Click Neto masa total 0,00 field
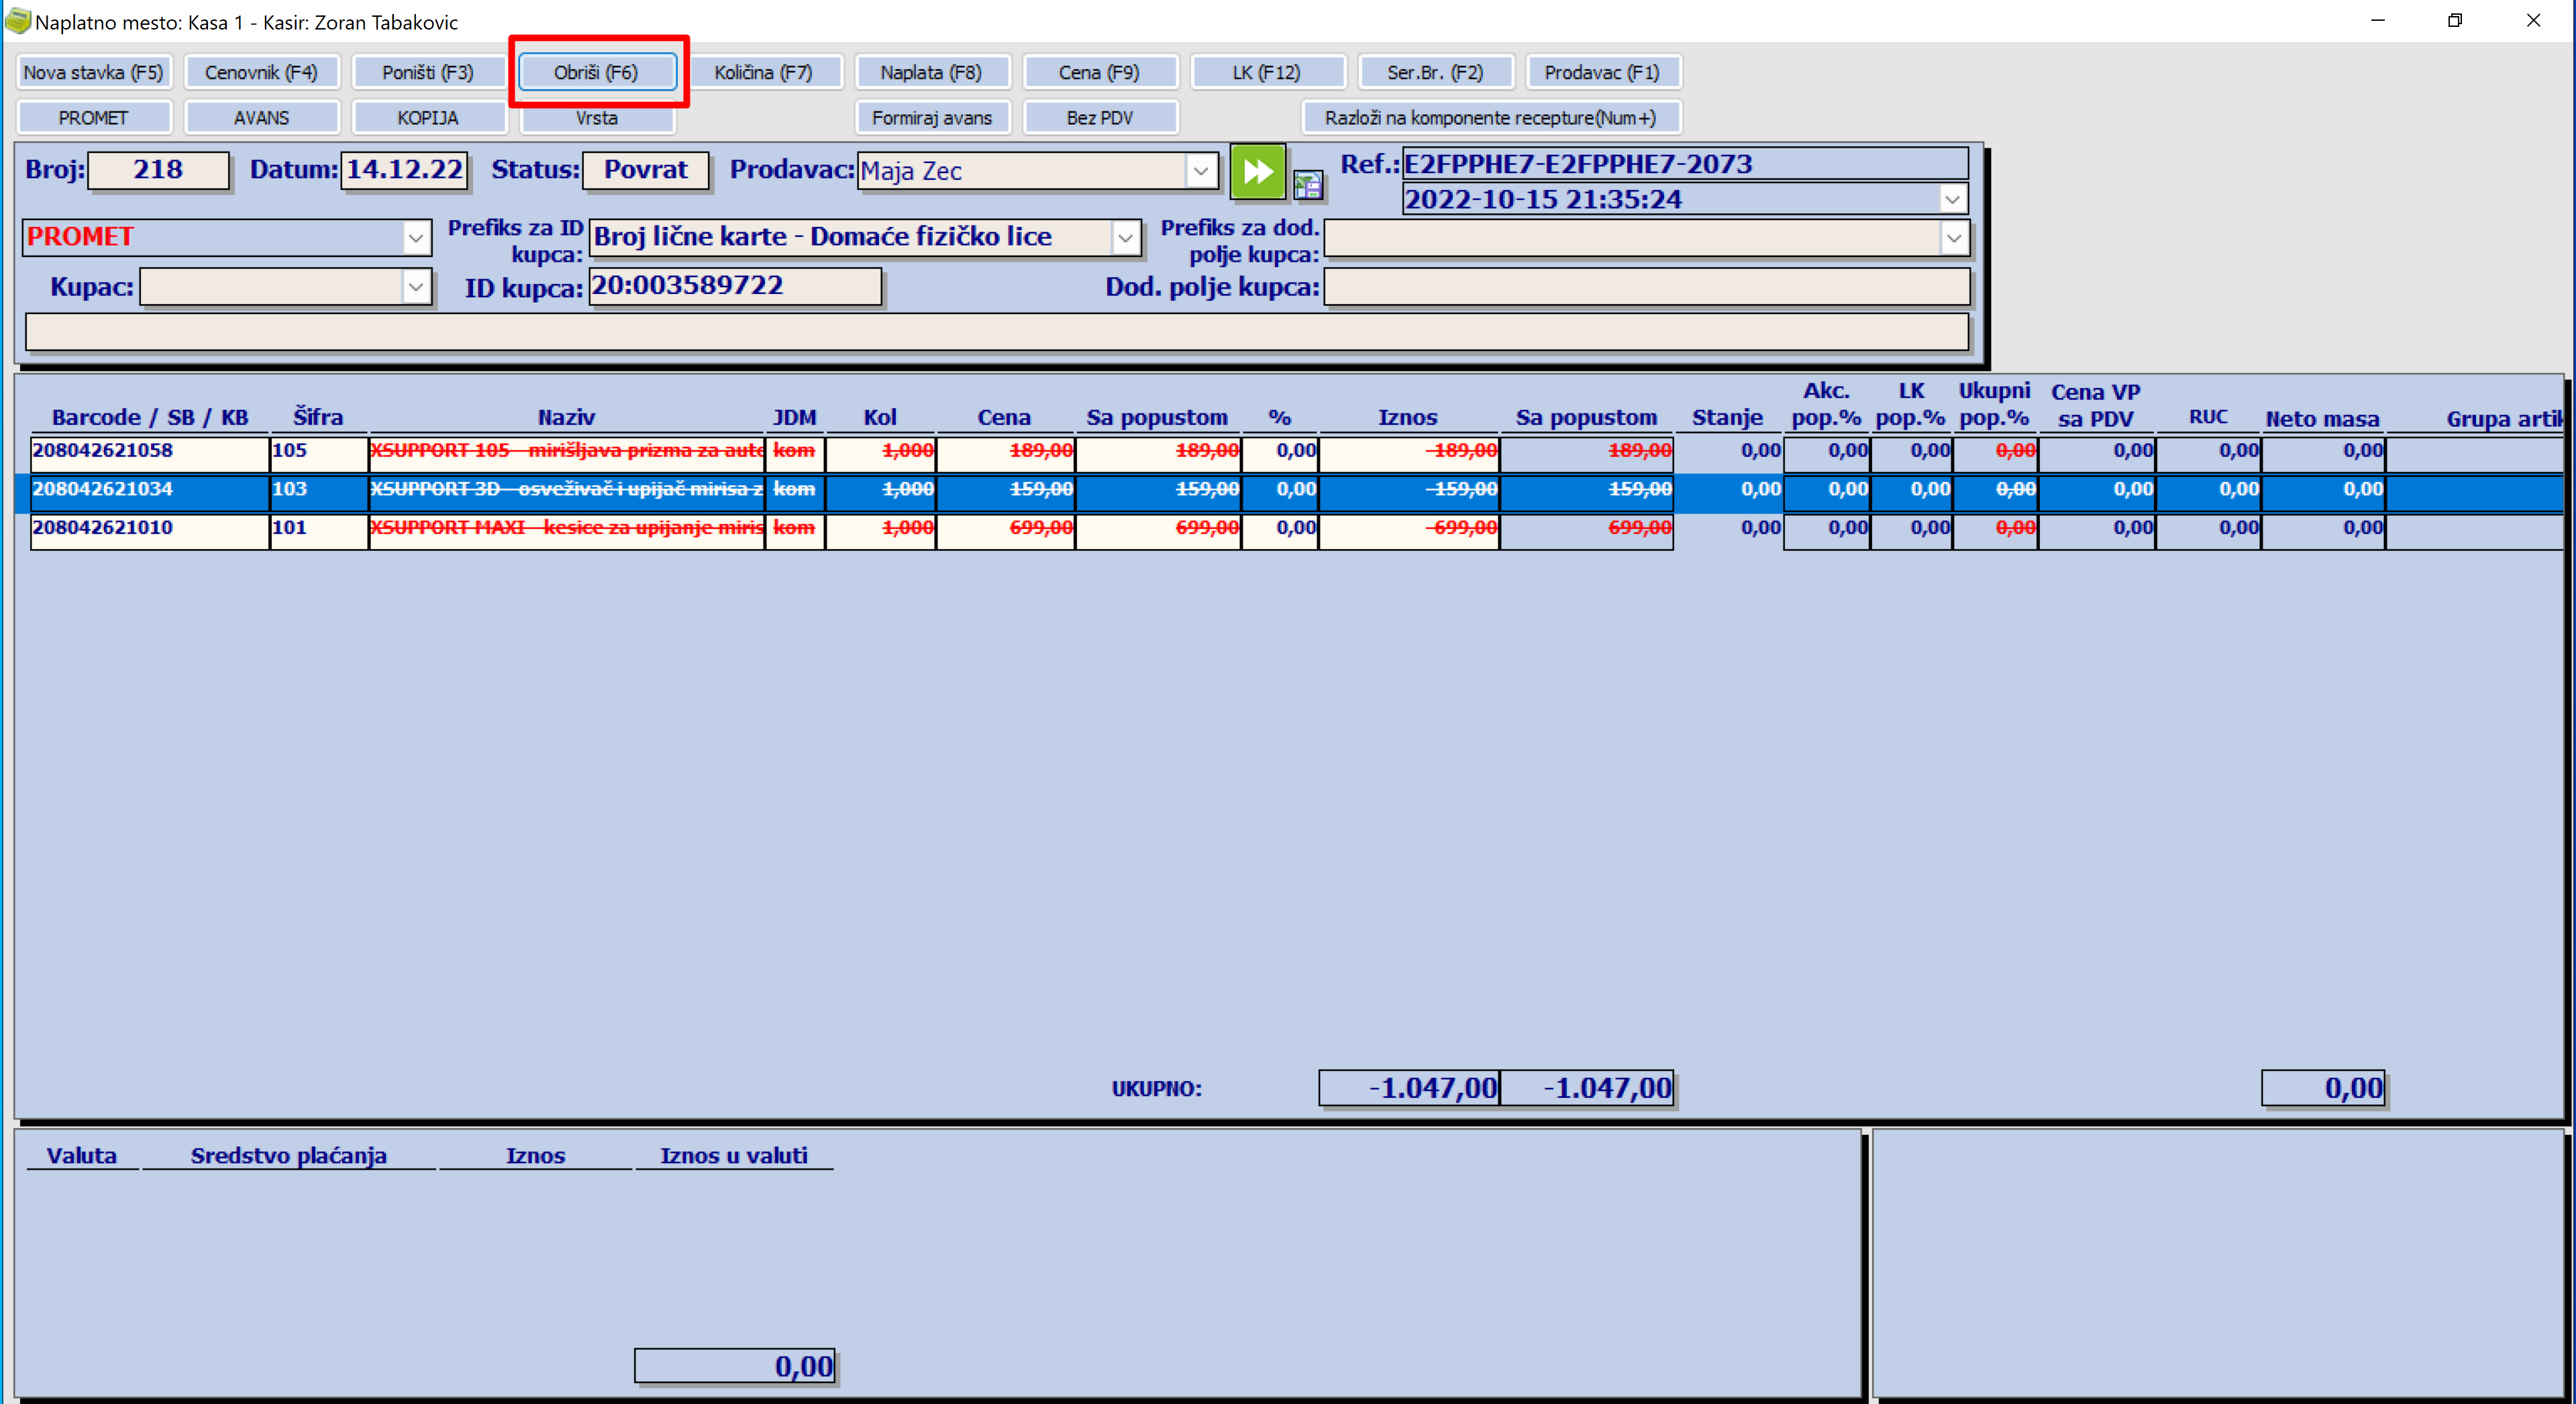The width and height of the screenshot is (2576, 1404). [2323, 1088]
